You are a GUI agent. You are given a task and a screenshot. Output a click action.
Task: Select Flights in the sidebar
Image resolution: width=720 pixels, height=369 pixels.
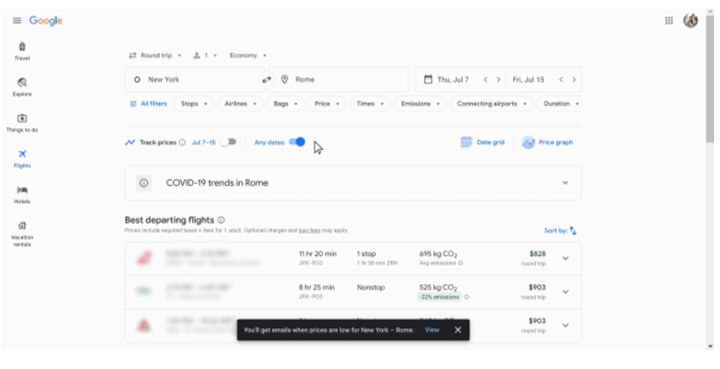click(22, 159)
